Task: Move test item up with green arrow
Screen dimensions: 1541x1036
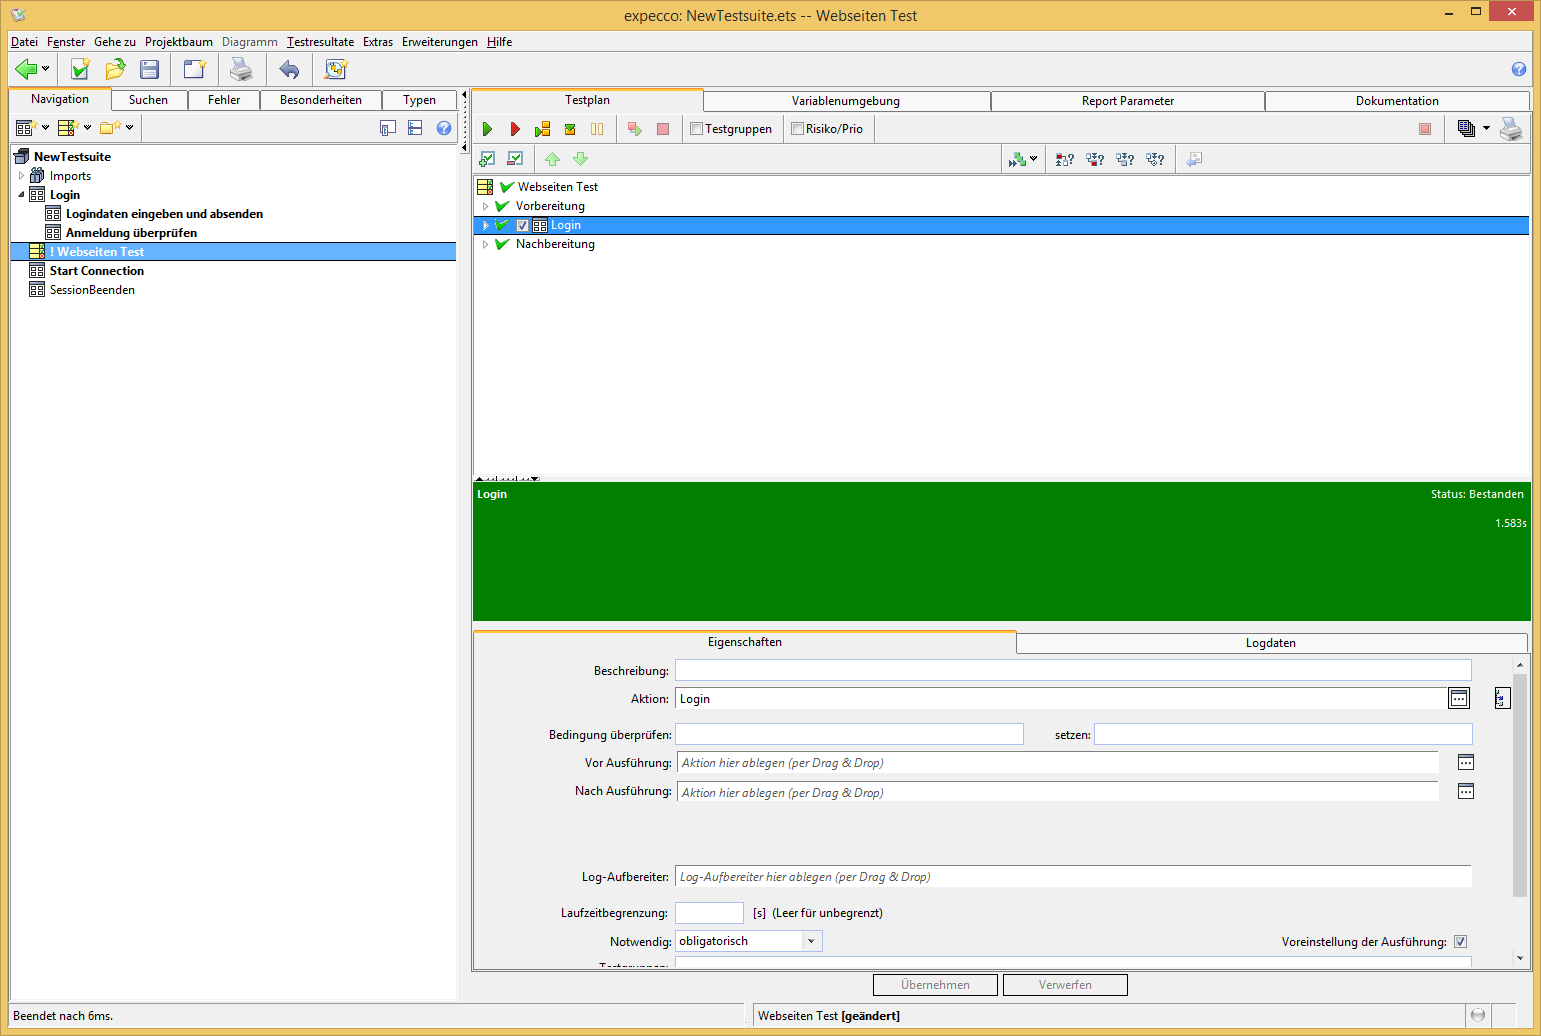Action: tap(552, 159)
